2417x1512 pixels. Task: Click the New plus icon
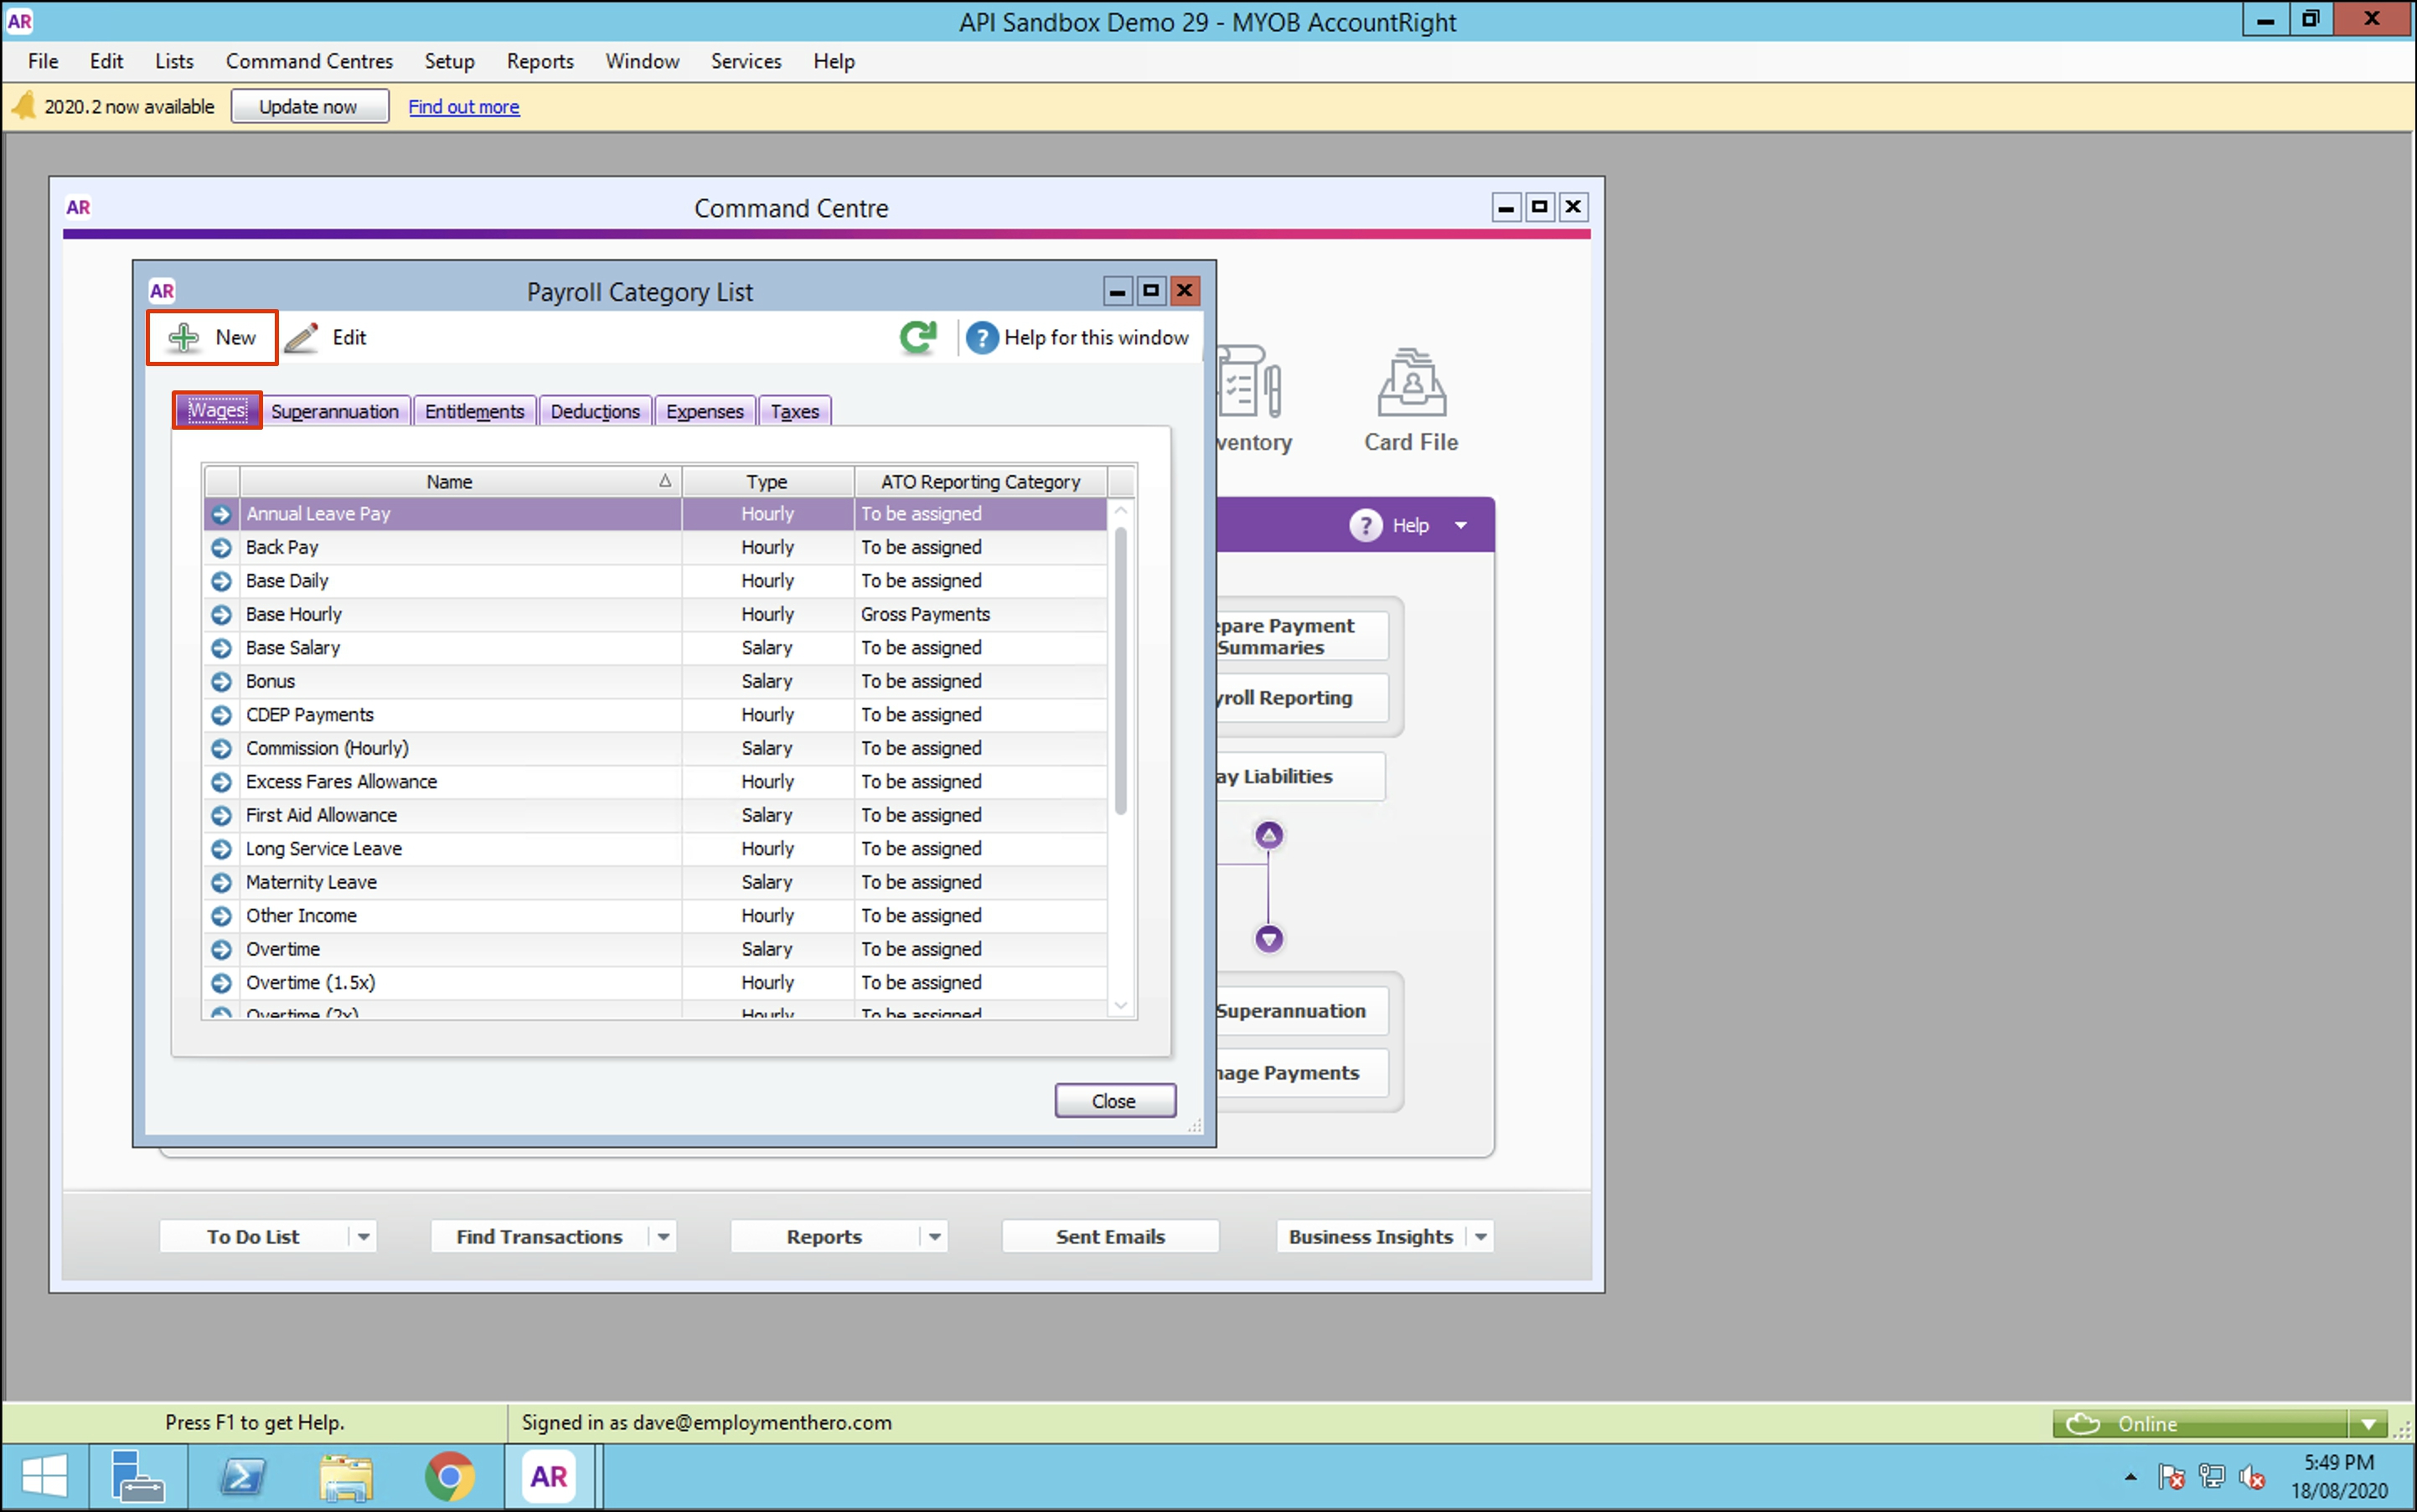coord(184,338)
